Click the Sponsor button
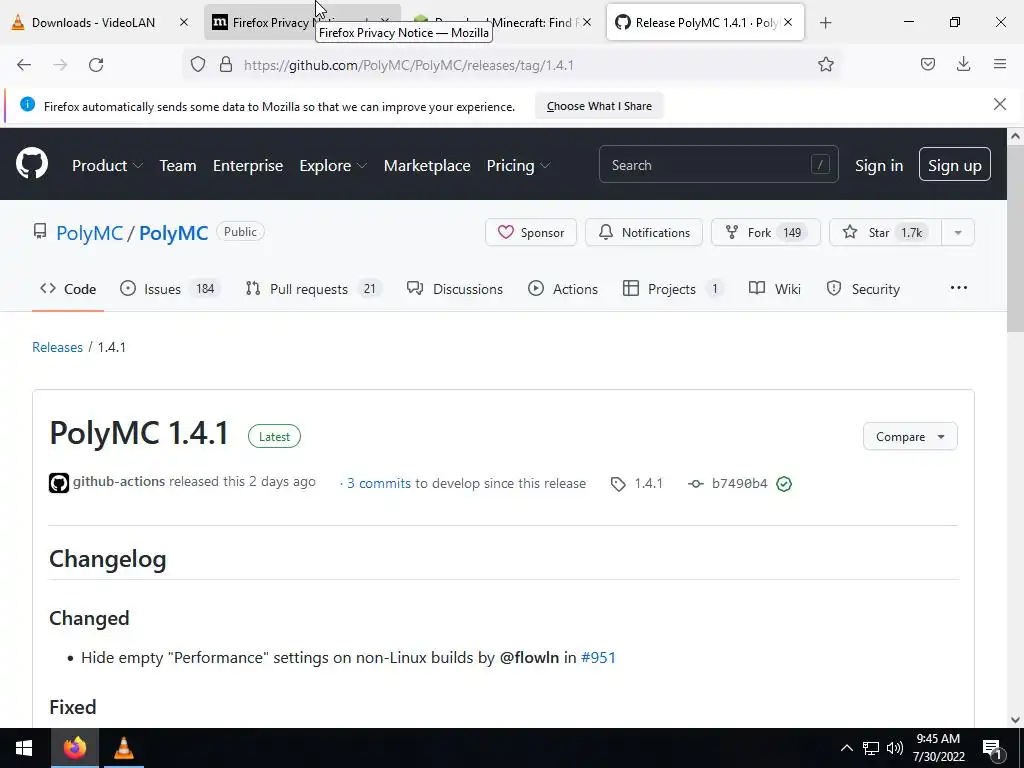This screenshot has width=1024, height=768. click(x=531, y=232)
